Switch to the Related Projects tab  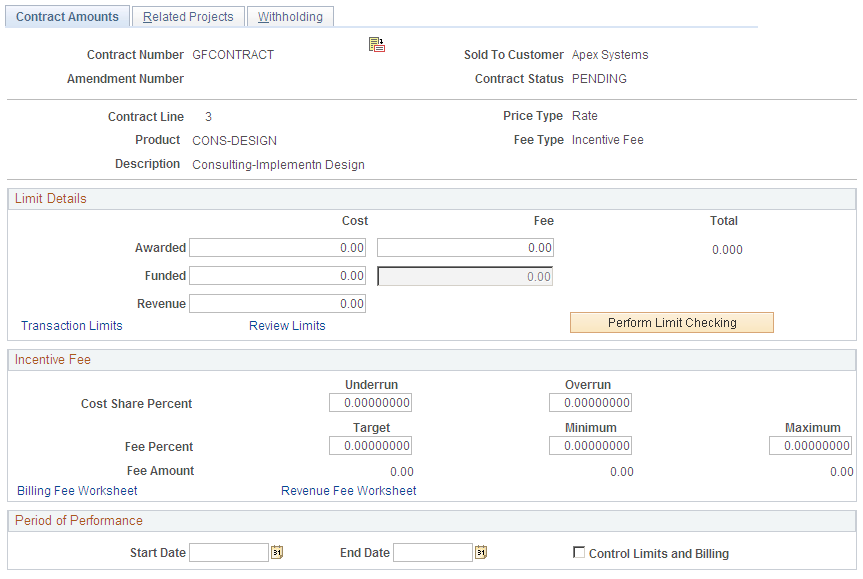pos(187,16)
